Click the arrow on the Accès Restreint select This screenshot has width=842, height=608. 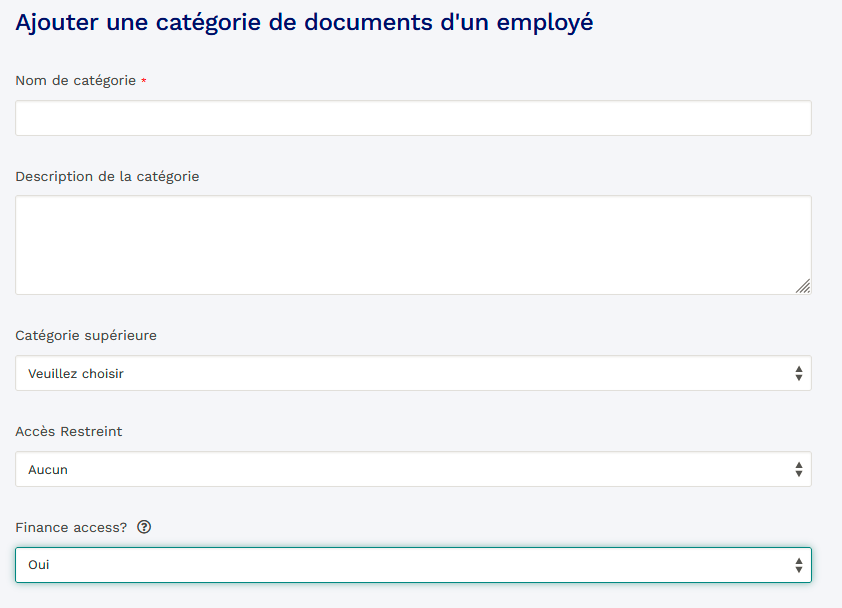click(798, 469)
